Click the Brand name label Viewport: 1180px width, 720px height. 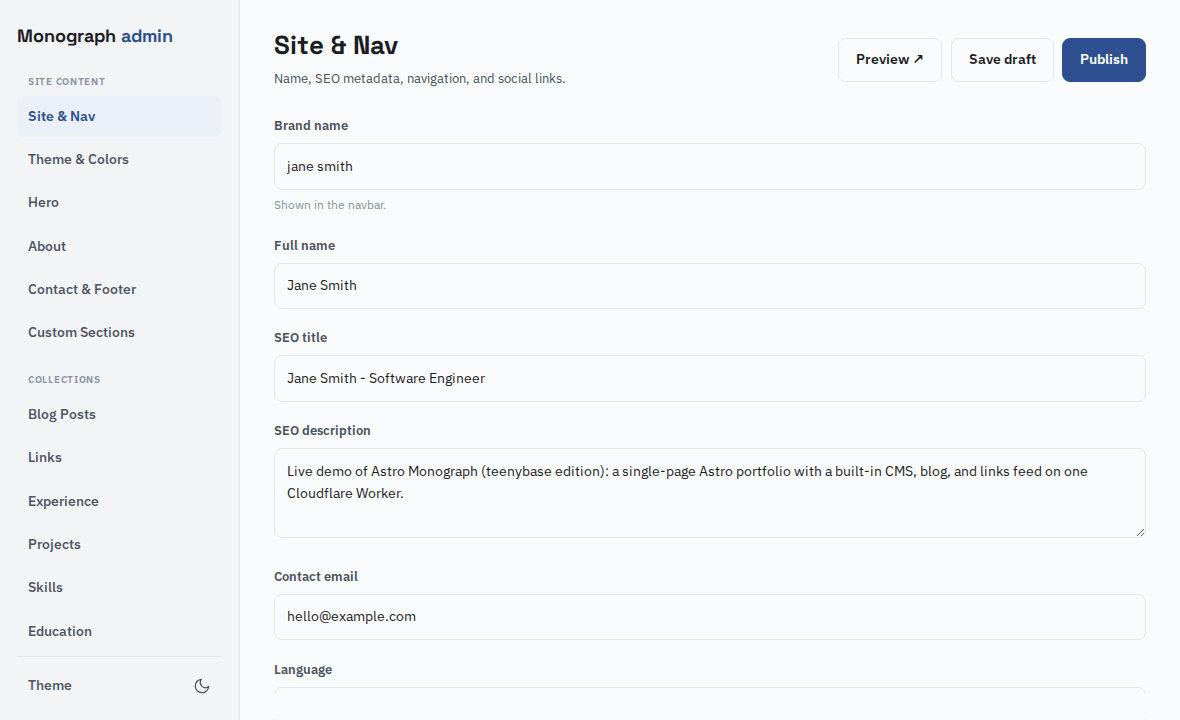[311, 126]
